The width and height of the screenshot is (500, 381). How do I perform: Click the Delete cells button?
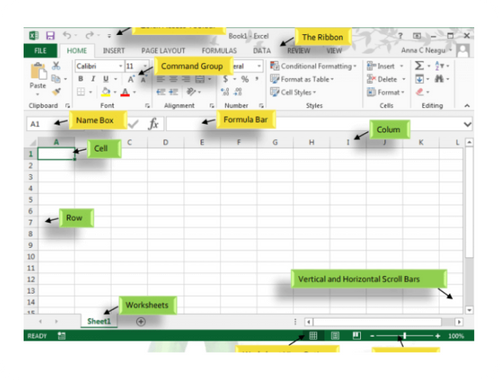coord(386,79)
